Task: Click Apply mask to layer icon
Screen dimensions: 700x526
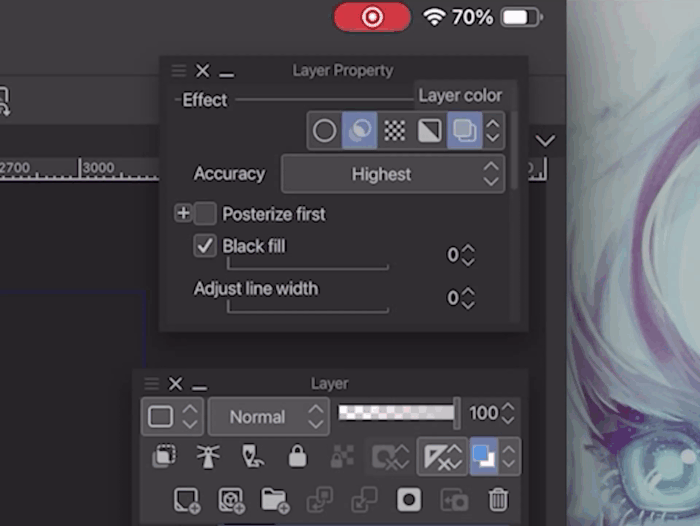Action: (x=454, y=500)
